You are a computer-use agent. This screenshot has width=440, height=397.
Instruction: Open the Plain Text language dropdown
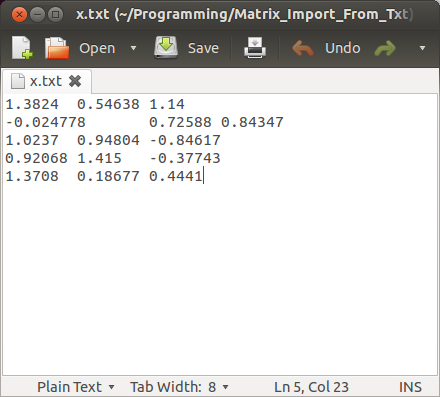75,387
